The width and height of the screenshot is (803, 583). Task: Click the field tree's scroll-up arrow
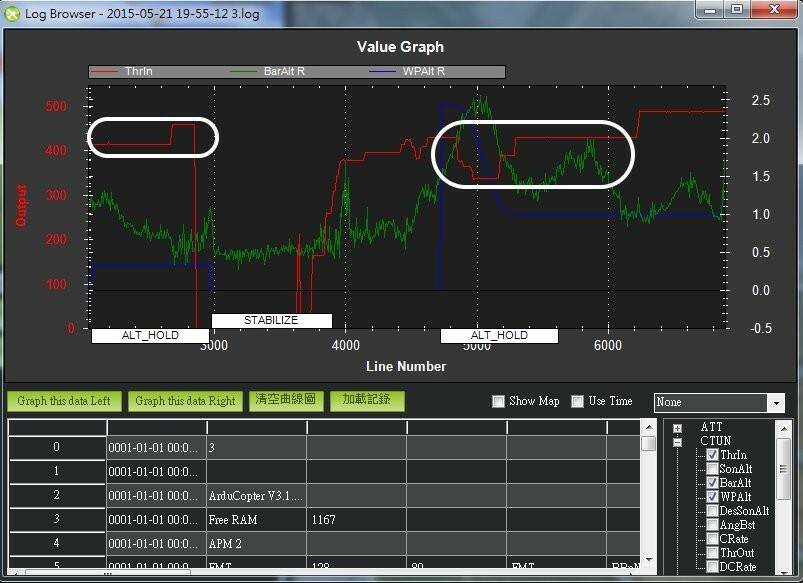tap(784, 427)
